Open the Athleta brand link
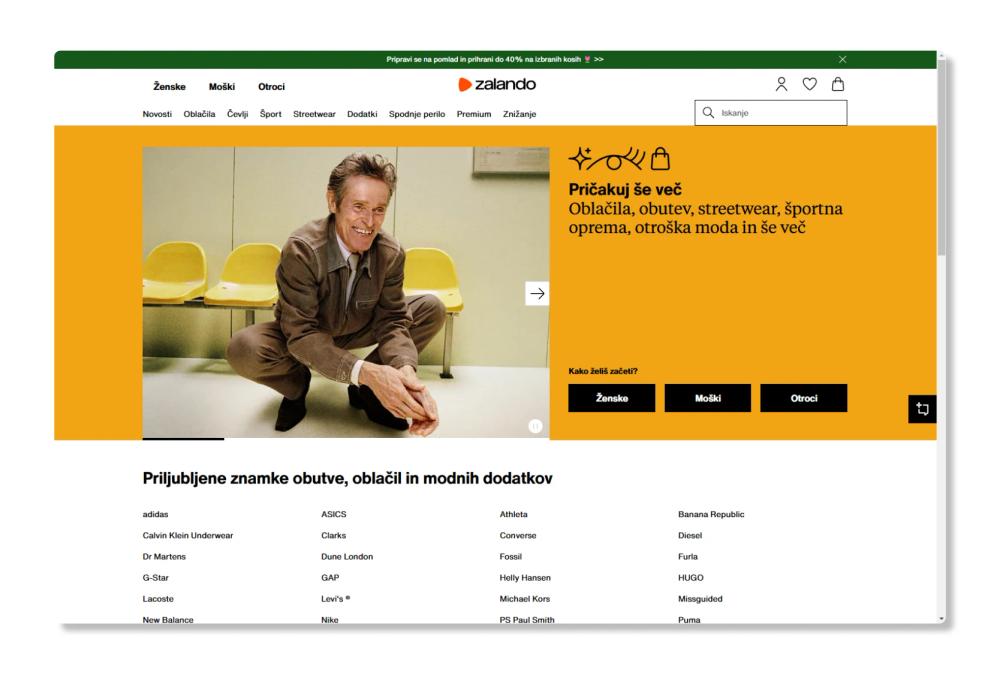 [x=513, y=514]
